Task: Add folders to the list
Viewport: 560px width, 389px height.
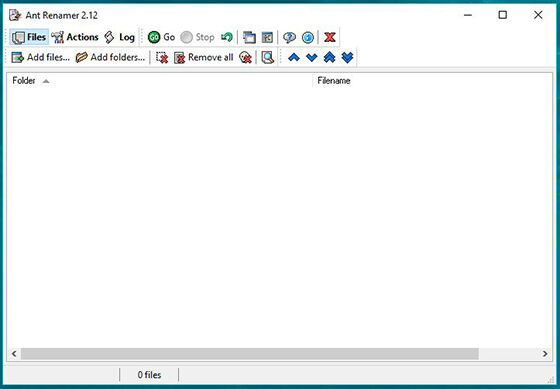Action: click(x=110, y=57)
